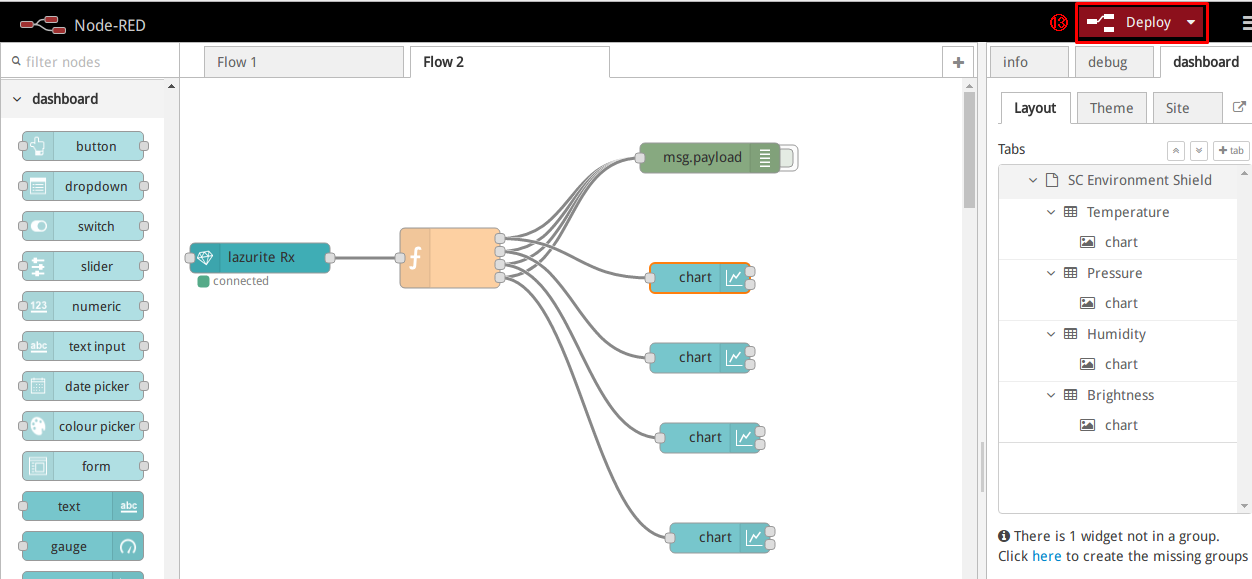
Task: Select the gauge palette node
Action: point(83,546)
